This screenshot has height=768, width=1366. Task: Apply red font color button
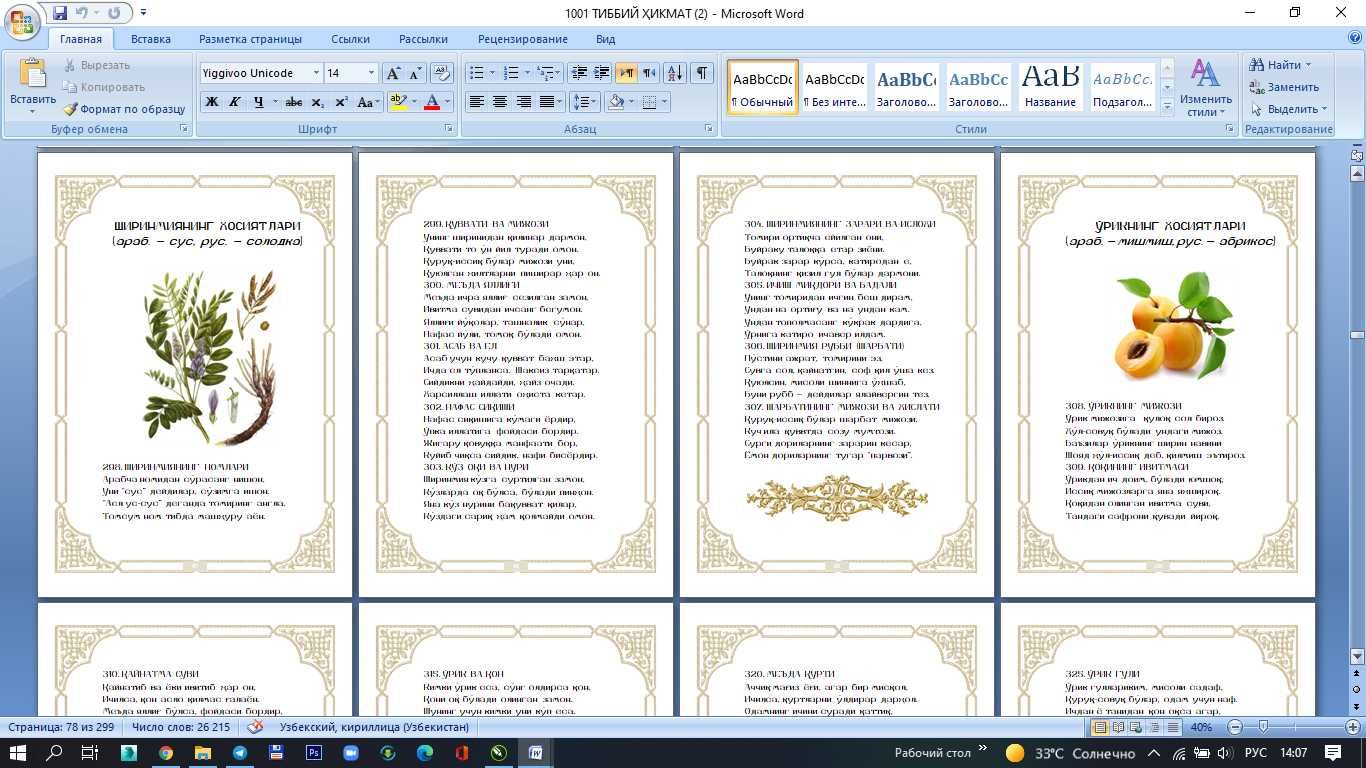(431, 102)
